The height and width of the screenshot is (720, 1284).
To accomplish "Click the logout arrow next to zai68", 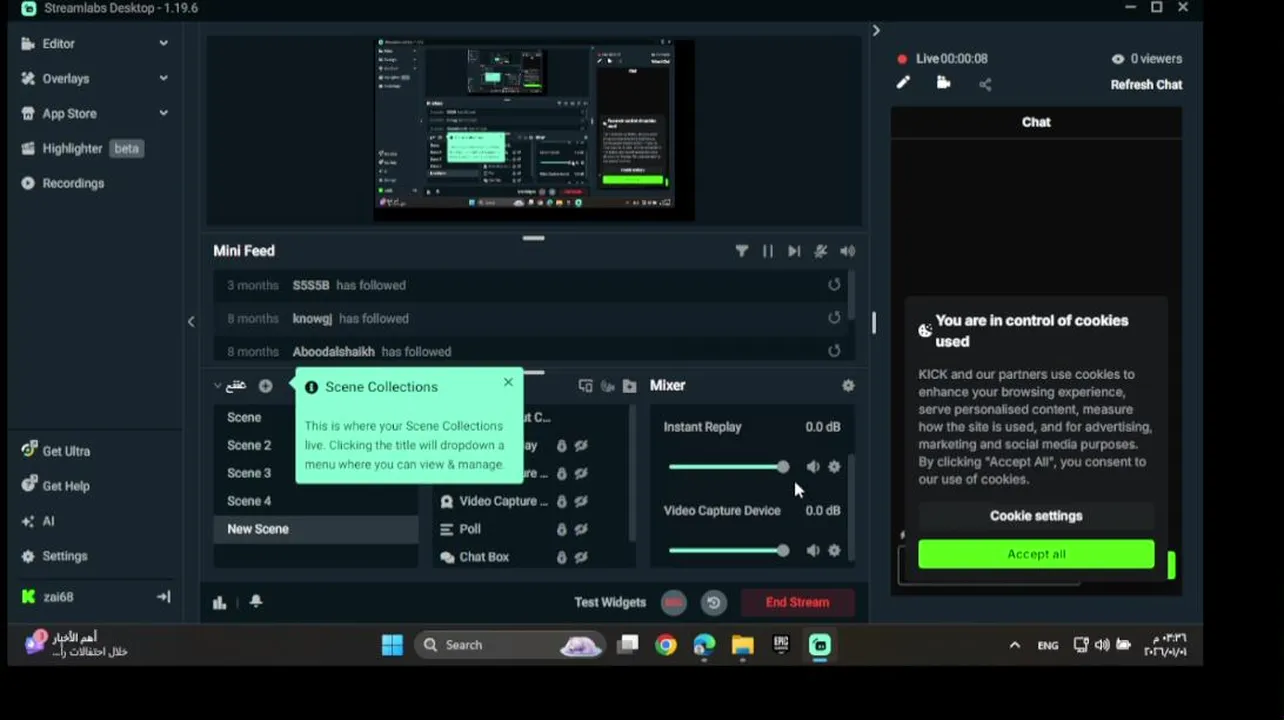I will (163, 597).
